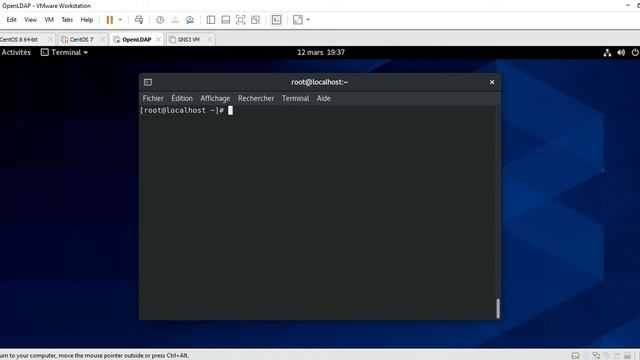Screen dimensions: 640x360
Task: Pause the virtual machine
Action: pos(109,20)
